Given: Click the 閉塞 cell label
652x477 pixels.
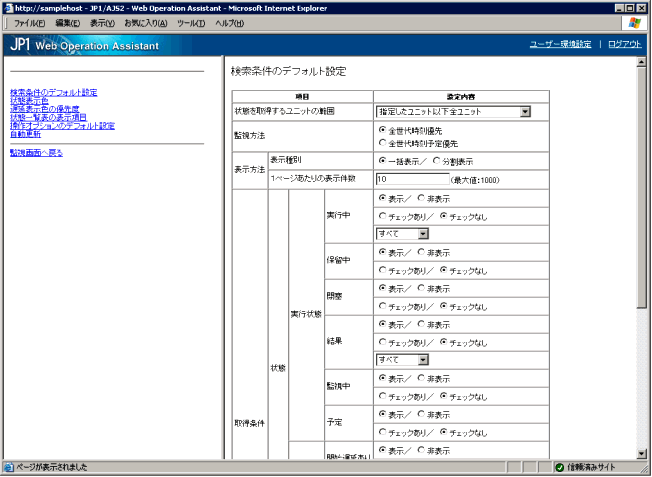Looking at the screenshot, I should [x=335, y=296].
